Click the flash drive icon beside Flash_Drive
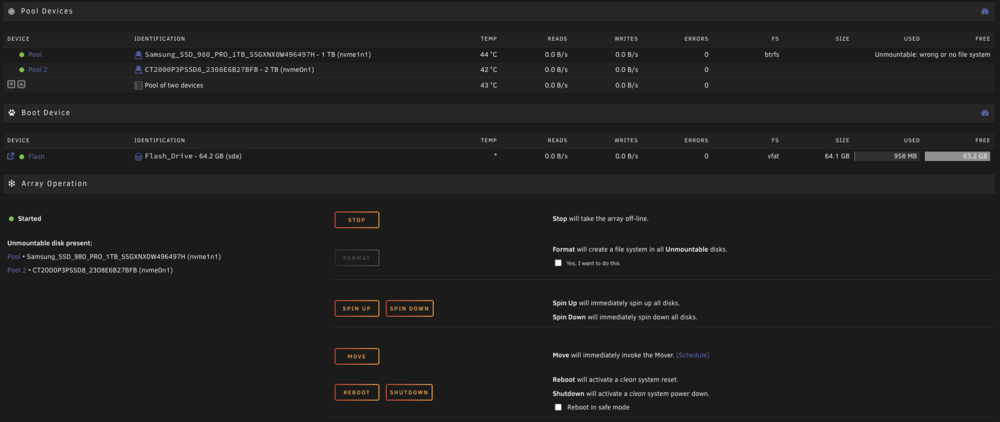This screenshot has height=422, width=1000. (x=138, y=156)
